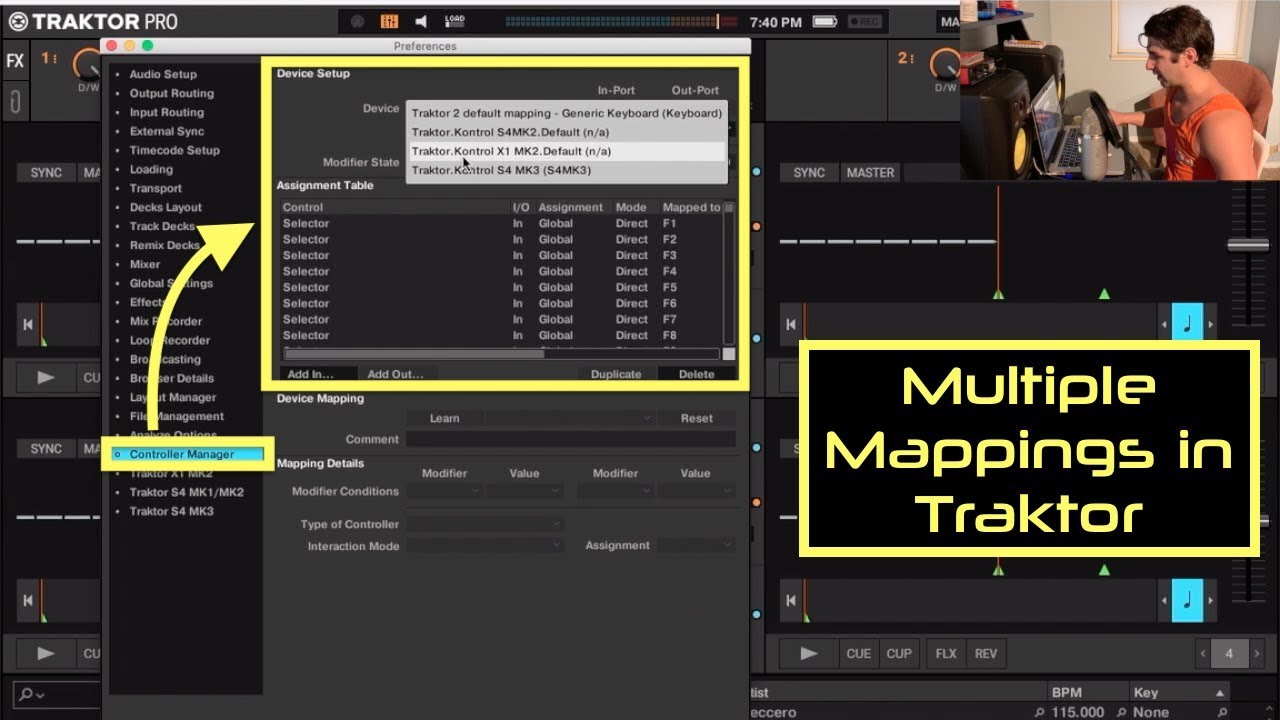
Task: Click the Comment input field
Action: 570,439
